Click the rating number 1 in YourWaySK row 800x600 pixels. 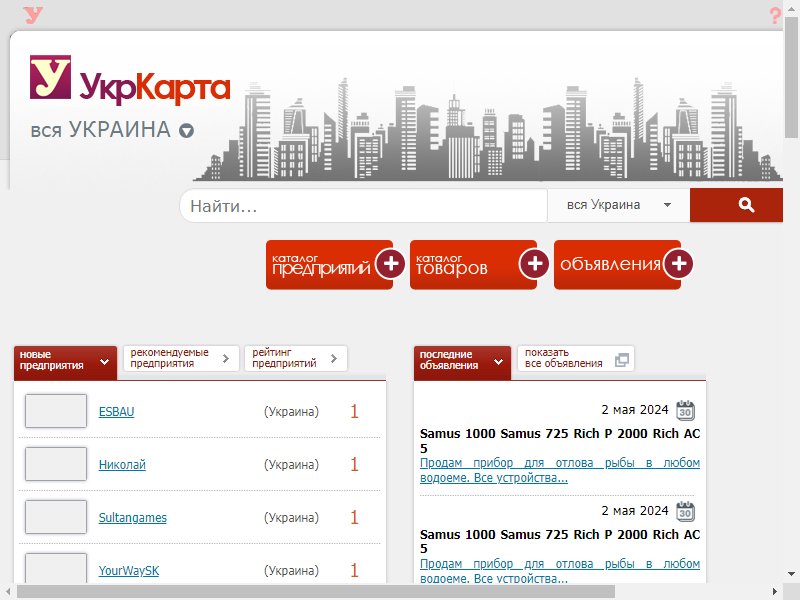point(355,570)
